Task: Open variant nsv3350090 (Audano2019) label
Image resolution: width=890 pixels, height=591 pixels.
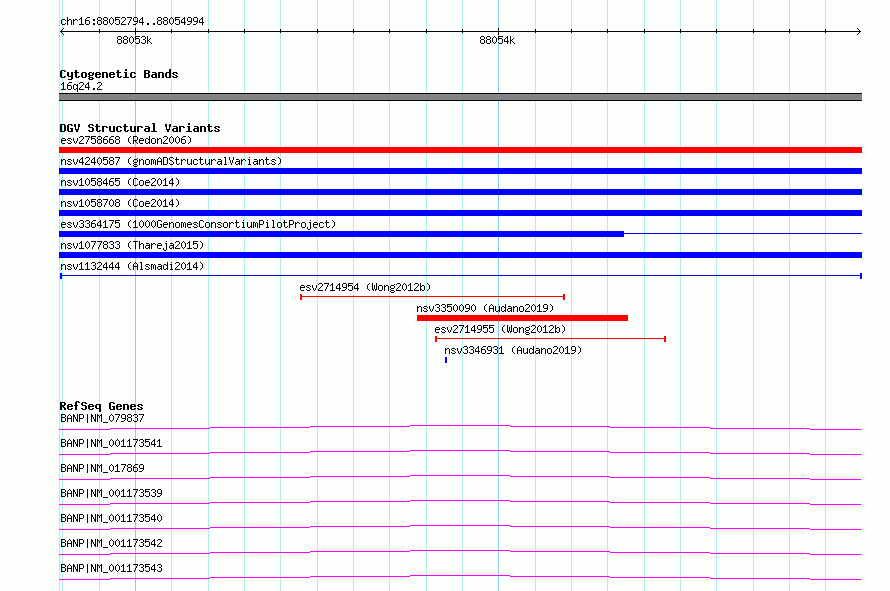Action: pos(485,308)
